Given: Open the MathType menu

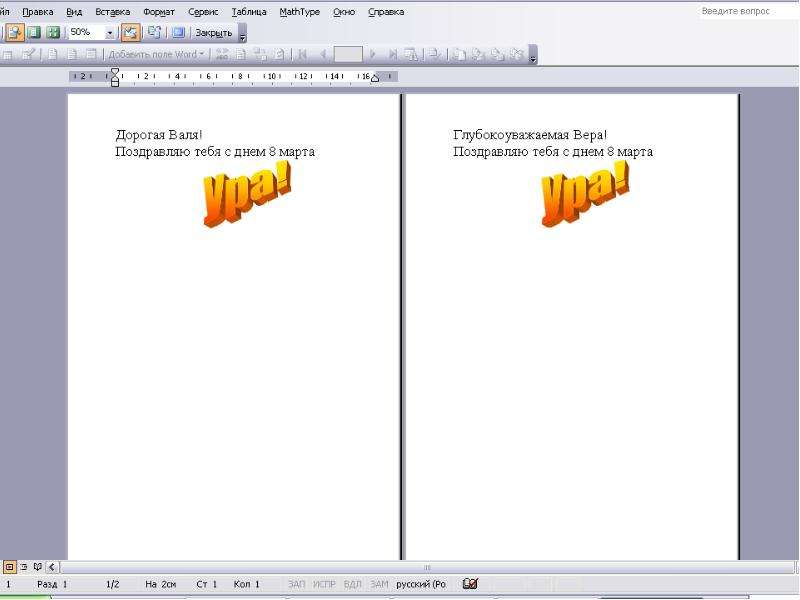Looking at the screenshot, I should pyautogui.click(x=299, y=12).
